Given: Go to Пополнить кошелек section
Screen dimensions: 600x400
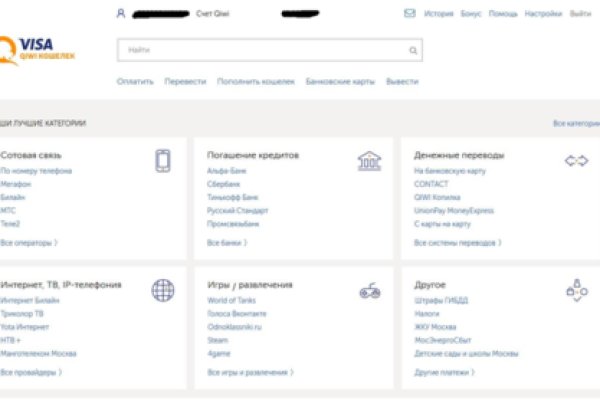Looking at the screenshot, I should point(256,81).
